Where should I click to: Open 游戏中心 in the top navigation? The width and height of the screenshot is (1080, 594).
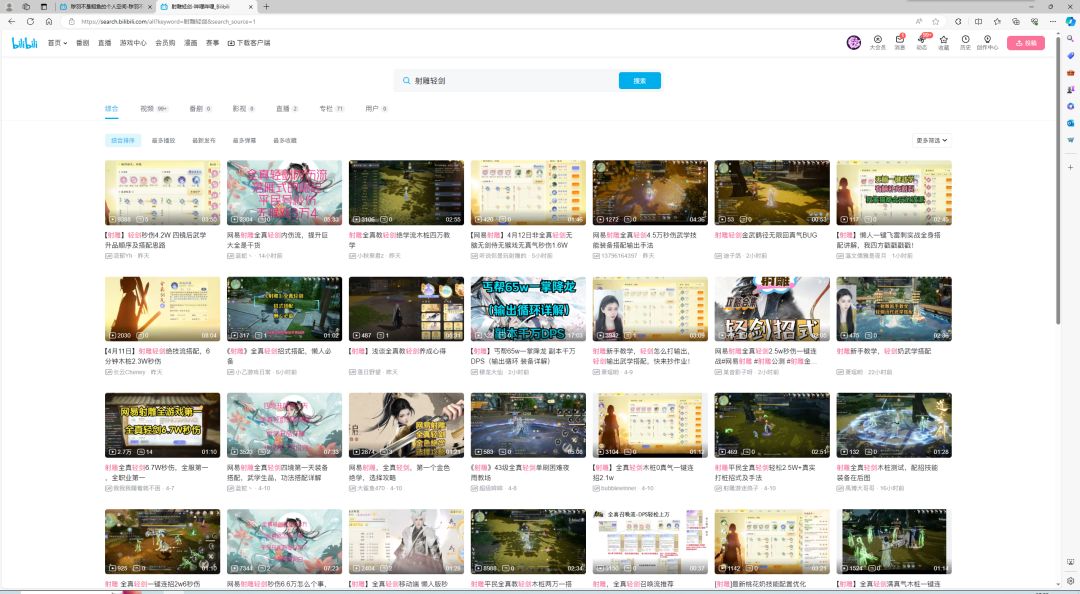(133, 43)
